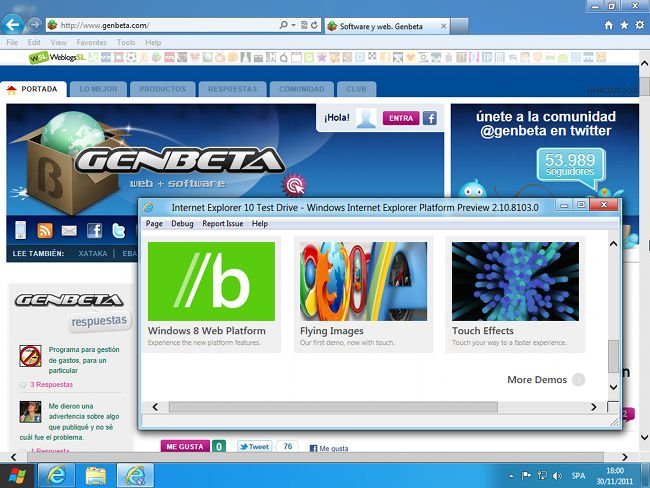Click the email envelope icon on Genbeta
650x488 pixels.
click(x=69, y=231)
